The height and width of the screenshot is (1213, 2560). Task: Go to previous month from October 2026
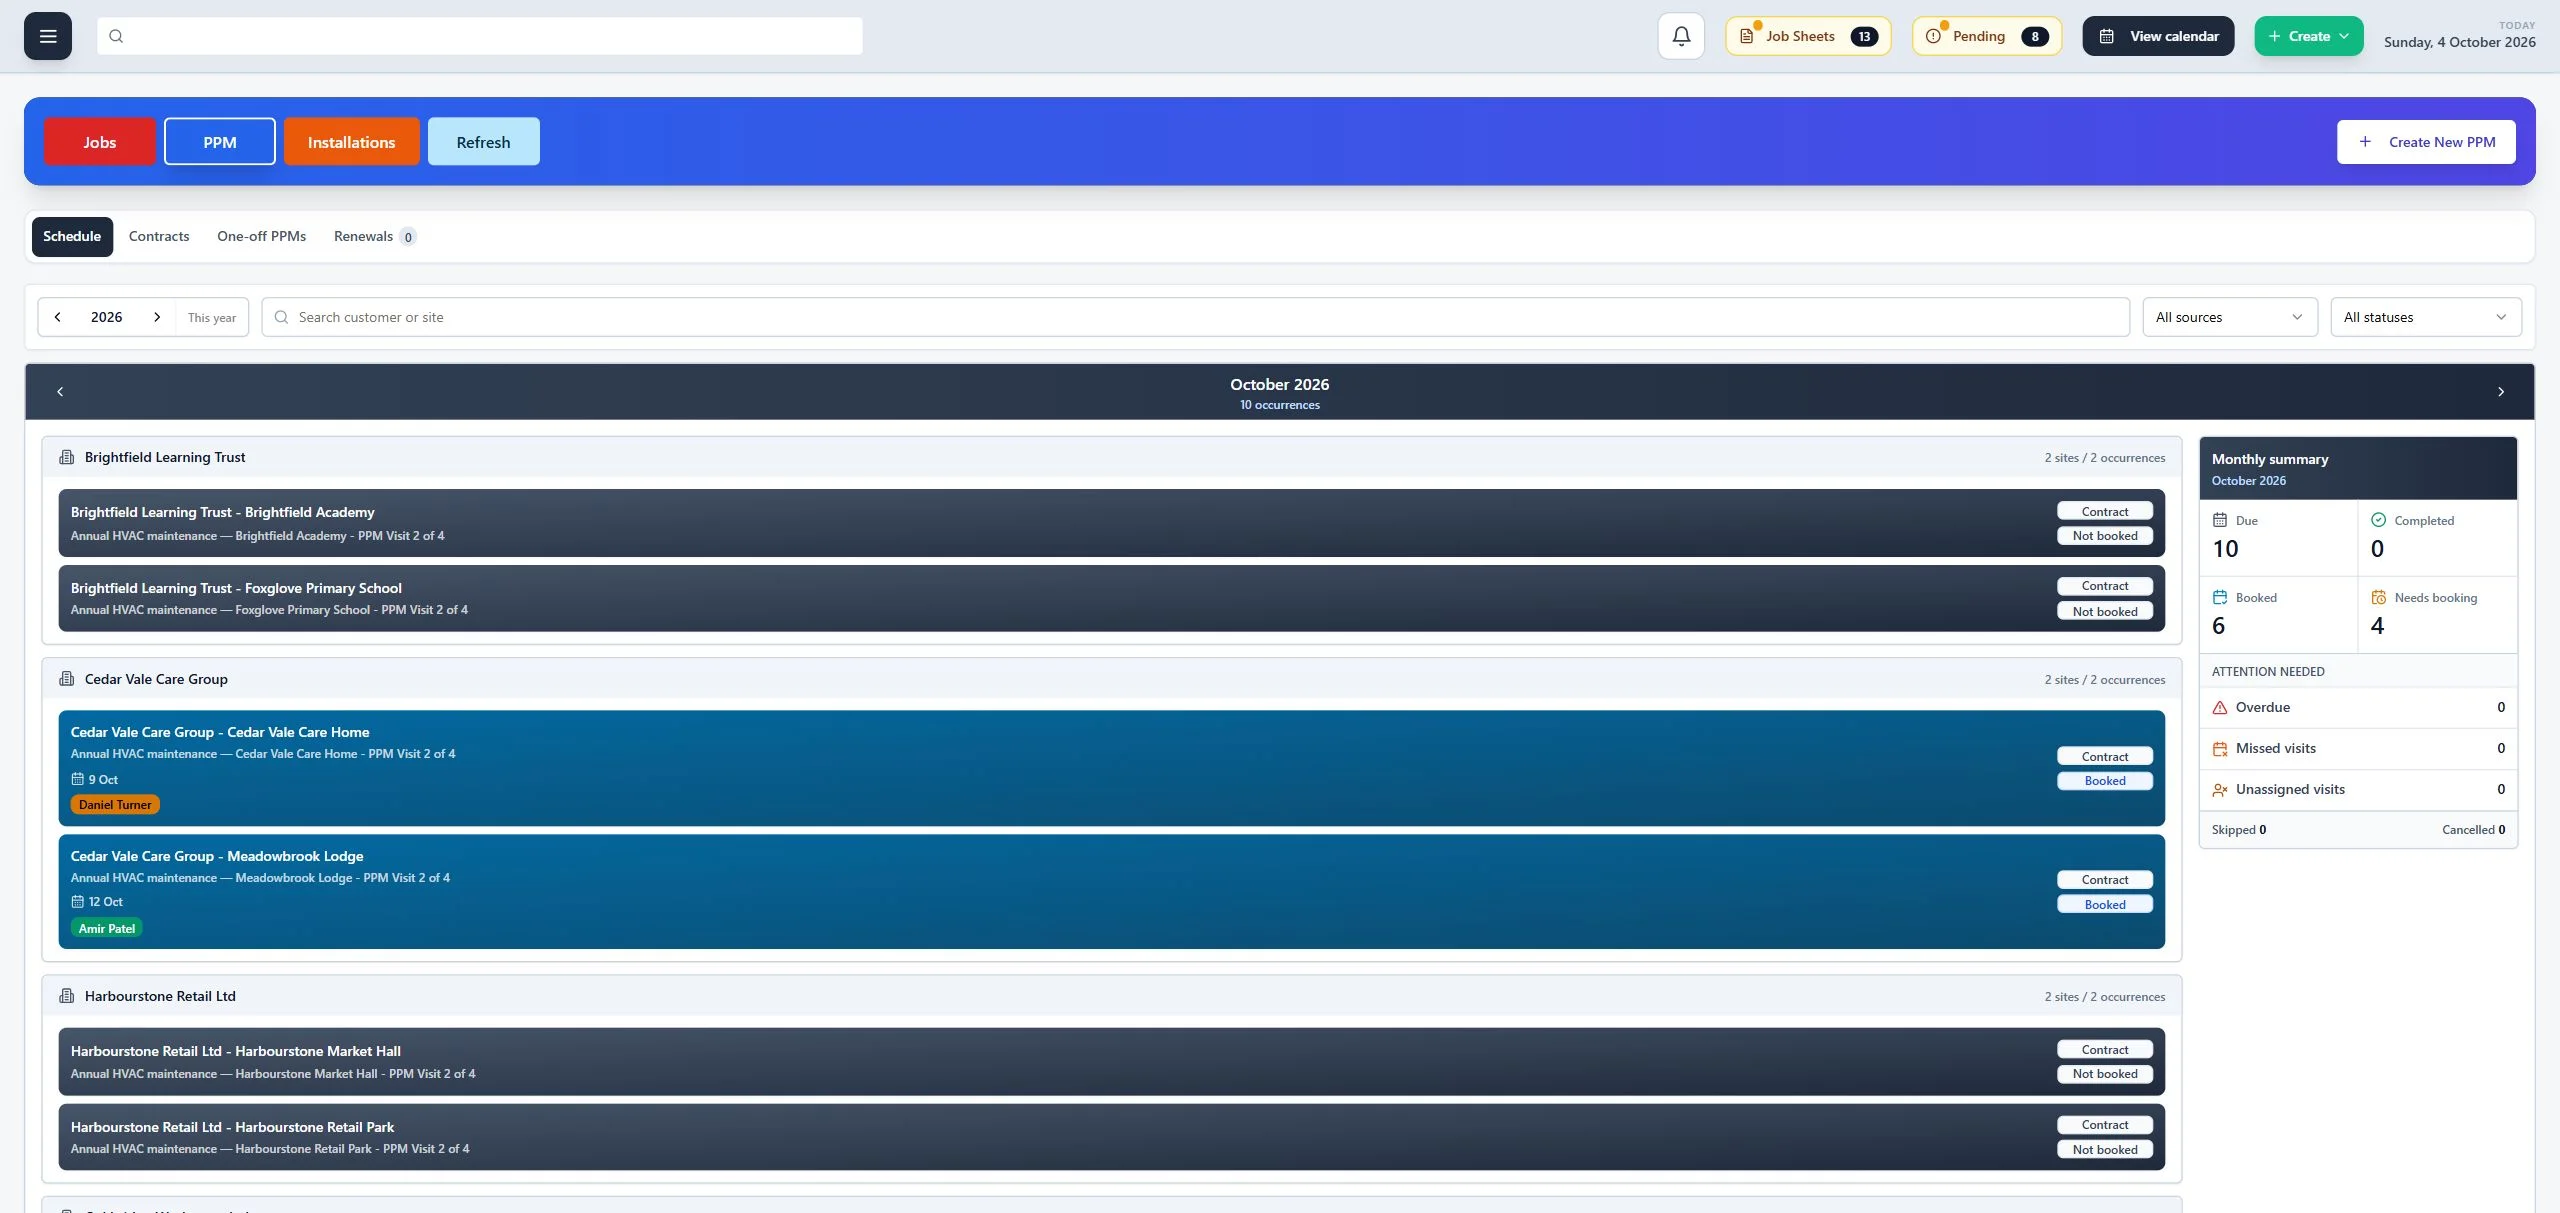pyautogui.click(x=60, y=391)
